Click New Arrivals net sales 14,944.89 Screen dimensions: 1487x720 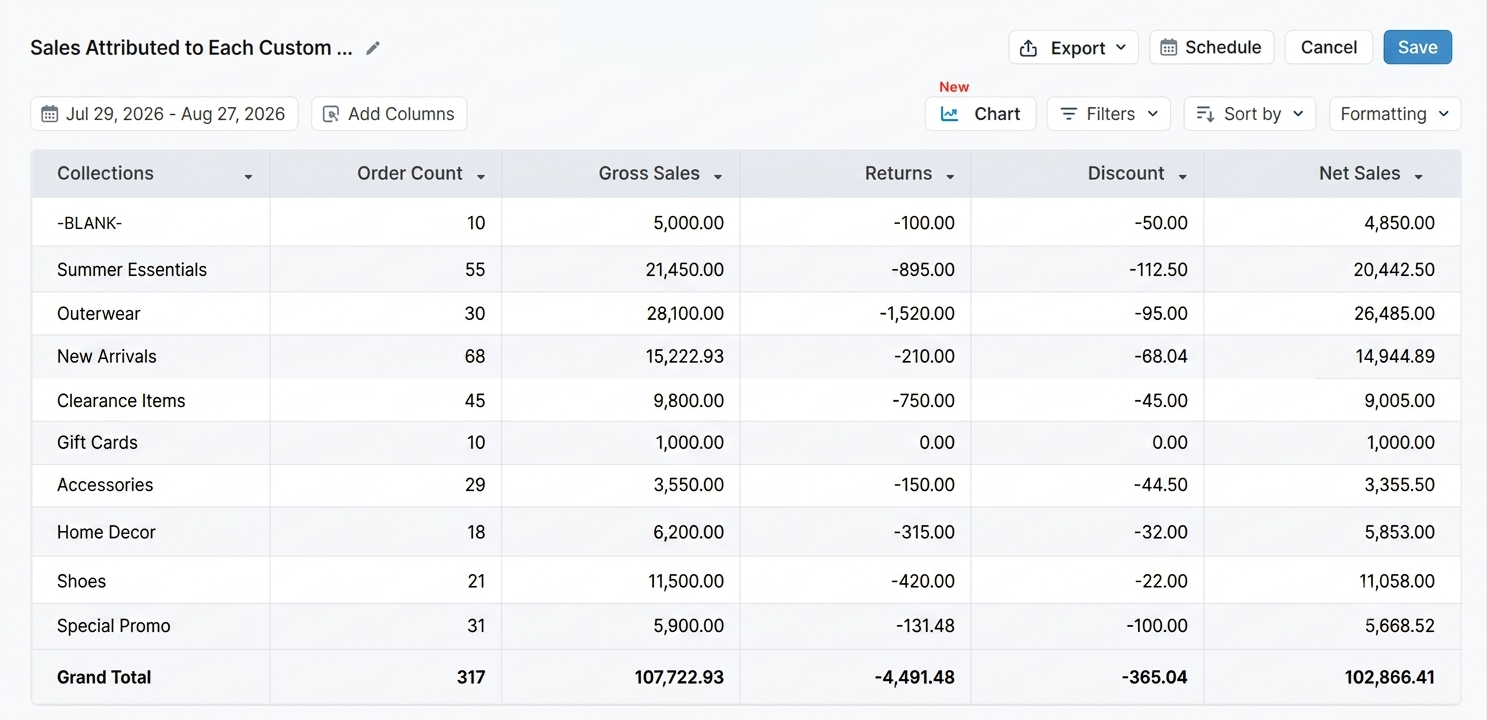click(1396, 357)
